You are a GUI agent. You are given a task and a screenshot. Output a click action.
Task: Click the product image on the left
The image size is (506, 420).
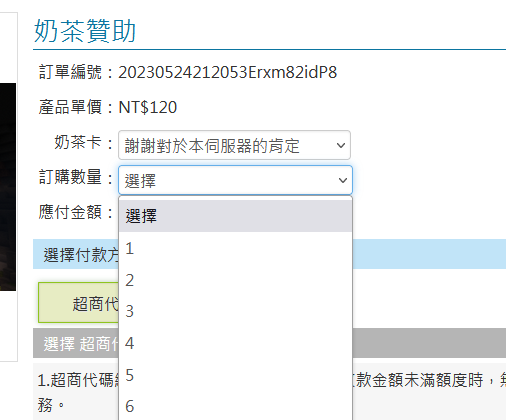click(x=8, y=187)
